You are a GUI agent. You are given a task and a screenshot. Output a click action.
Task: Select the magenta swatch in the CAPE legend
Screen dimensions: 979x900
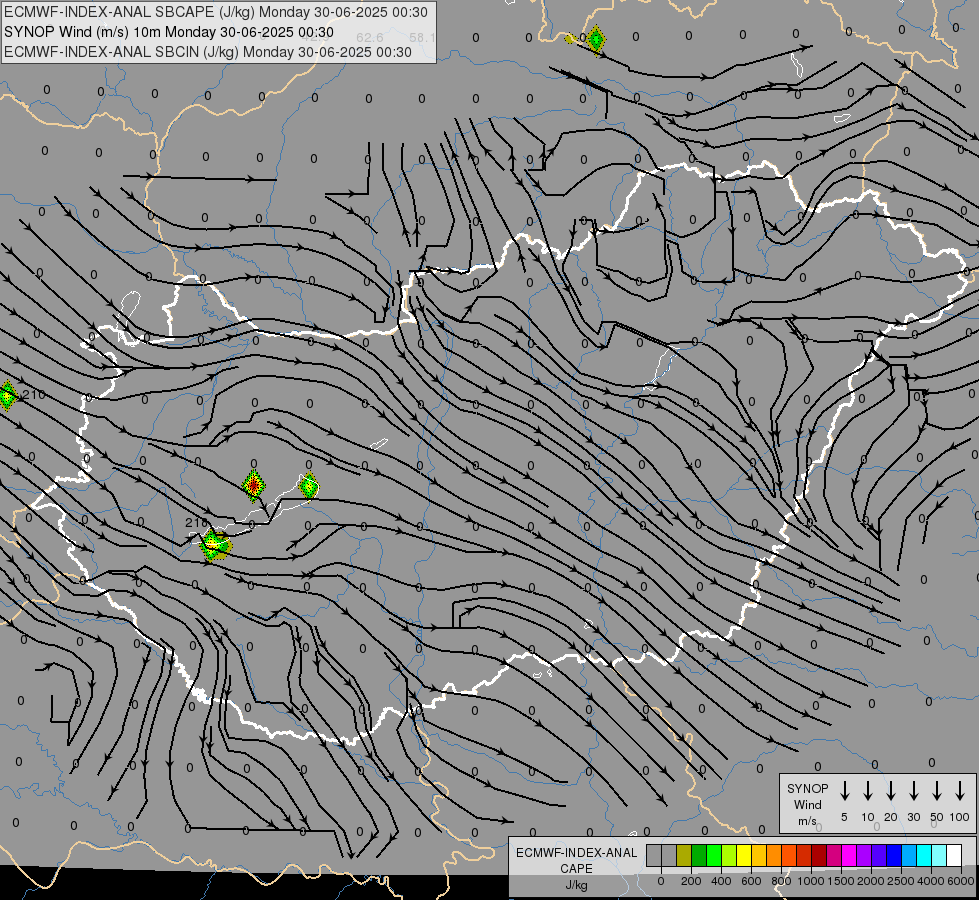(x=849, y=855)
